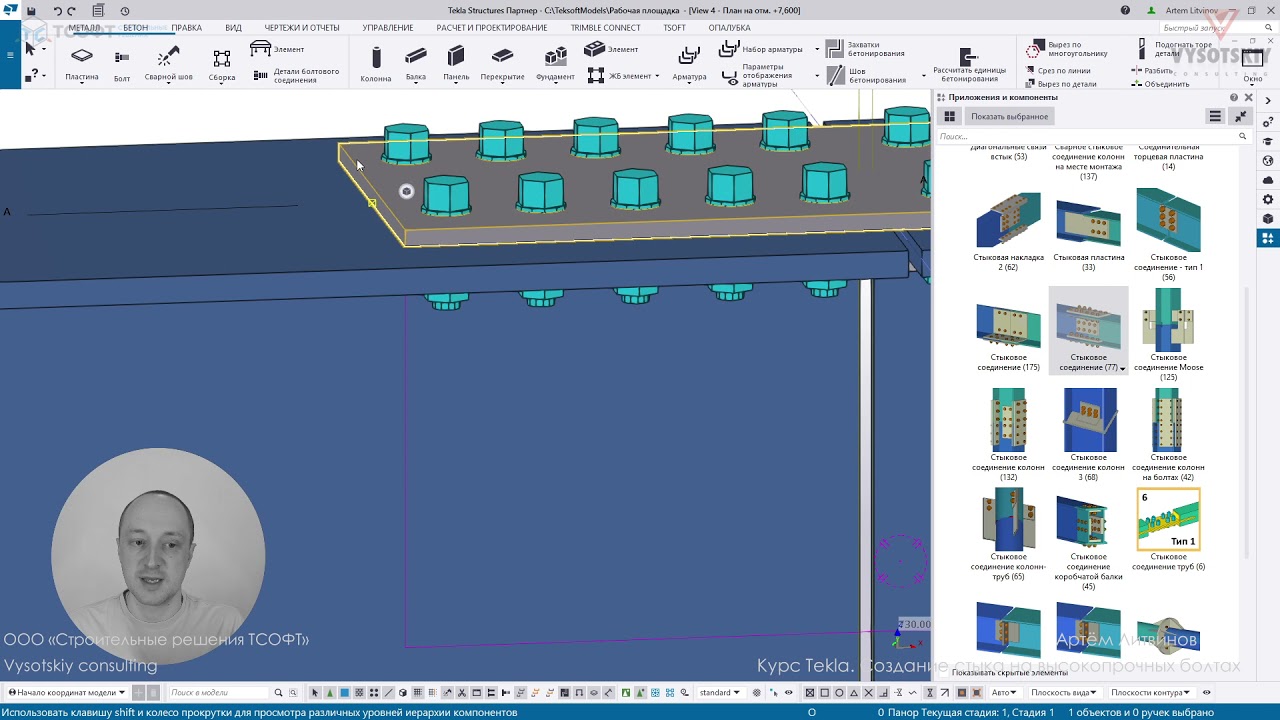Select Стыковое соединение труб (6) component
The image size is (1280, 720).
click(x=1168, y=530)
